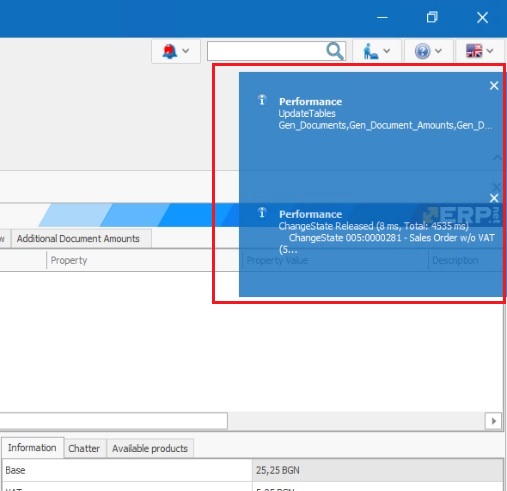Screen dimensions: 507x491
Task: Click the magnifier search icon
Action: tap(335, 51)
